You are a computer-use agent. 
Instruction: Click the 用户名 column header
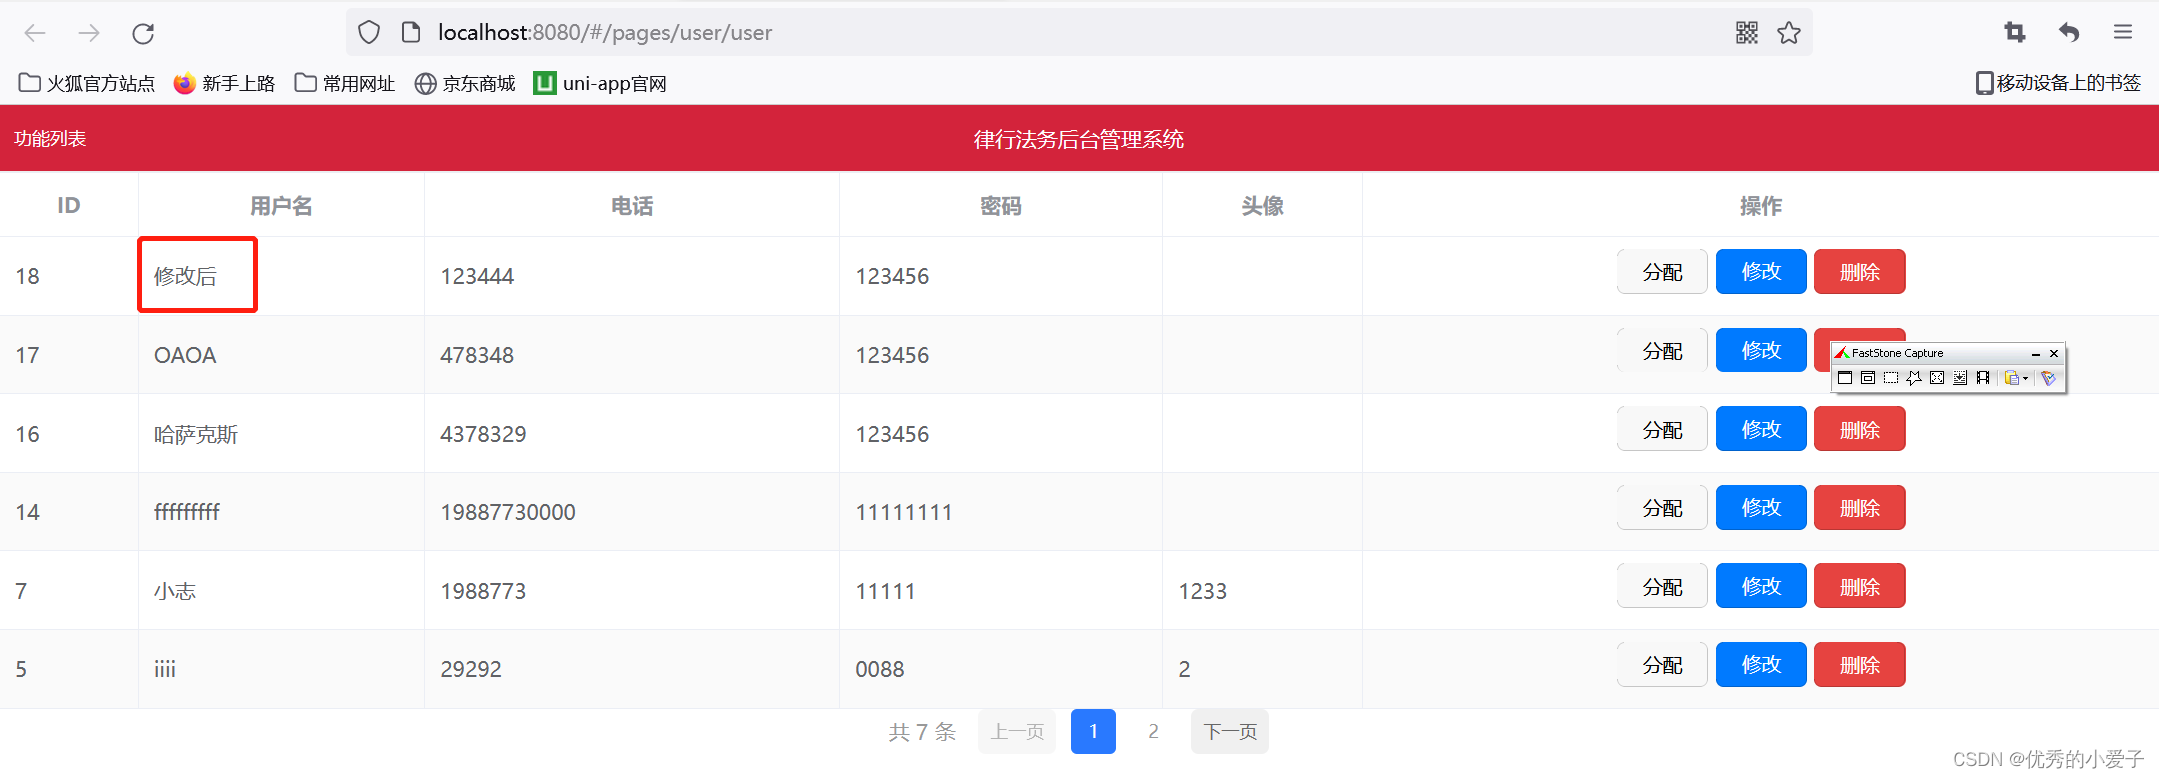tap(281, 206)
